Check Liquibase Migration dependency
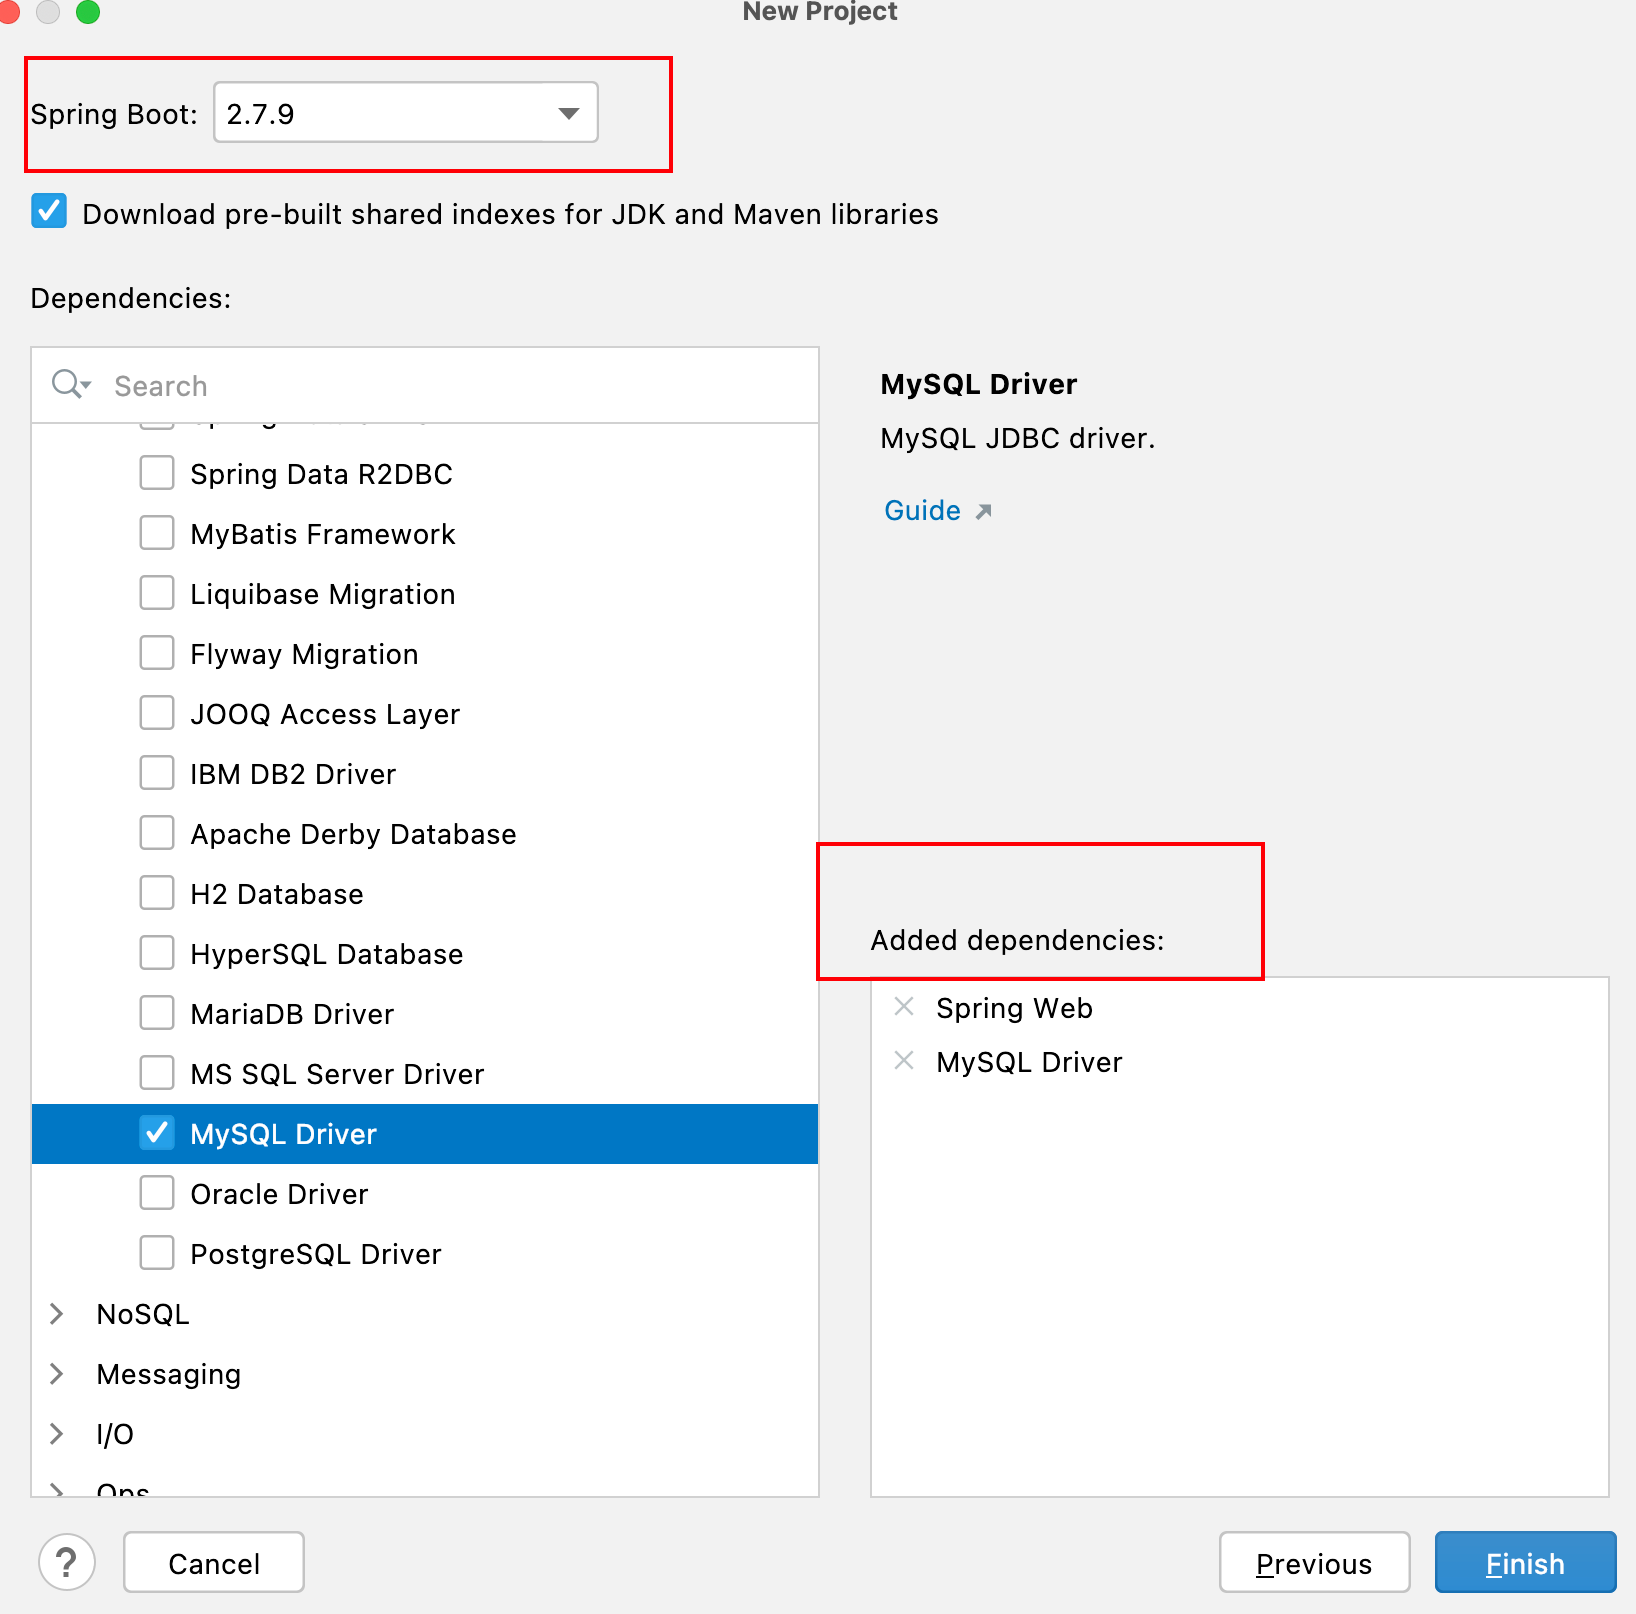The height and width of the screenshot is (1614, 1636). point(157,593)
